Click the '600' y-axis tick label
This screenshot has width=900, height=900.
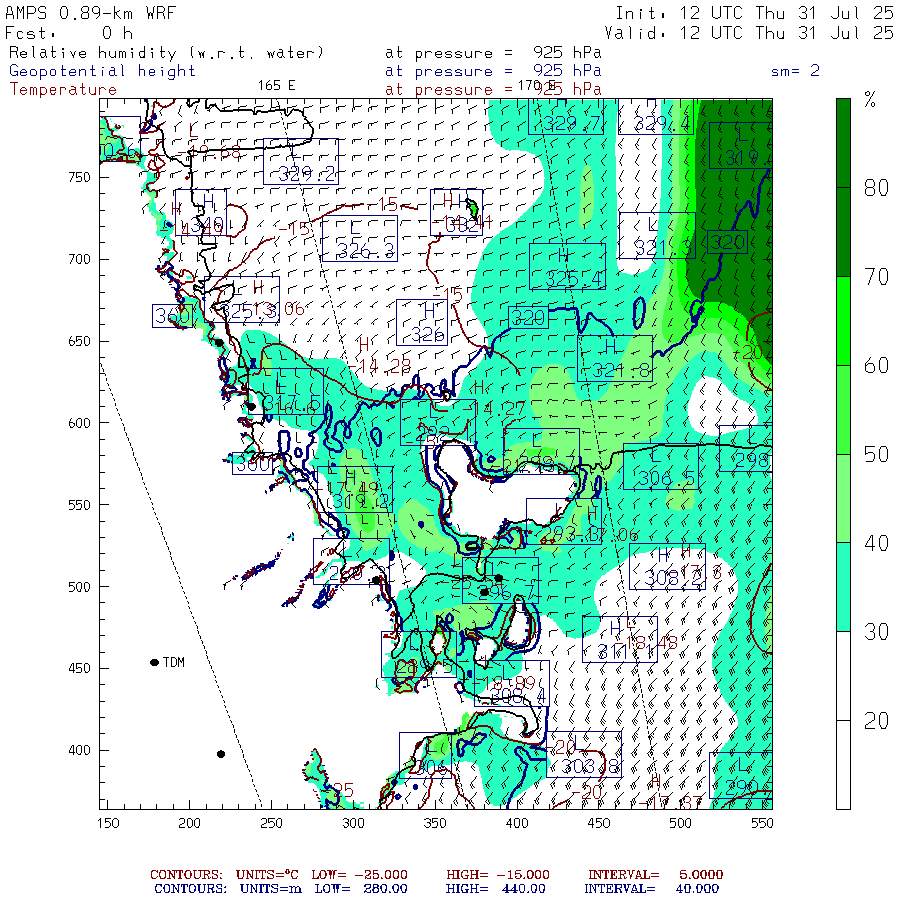(79, 423)
